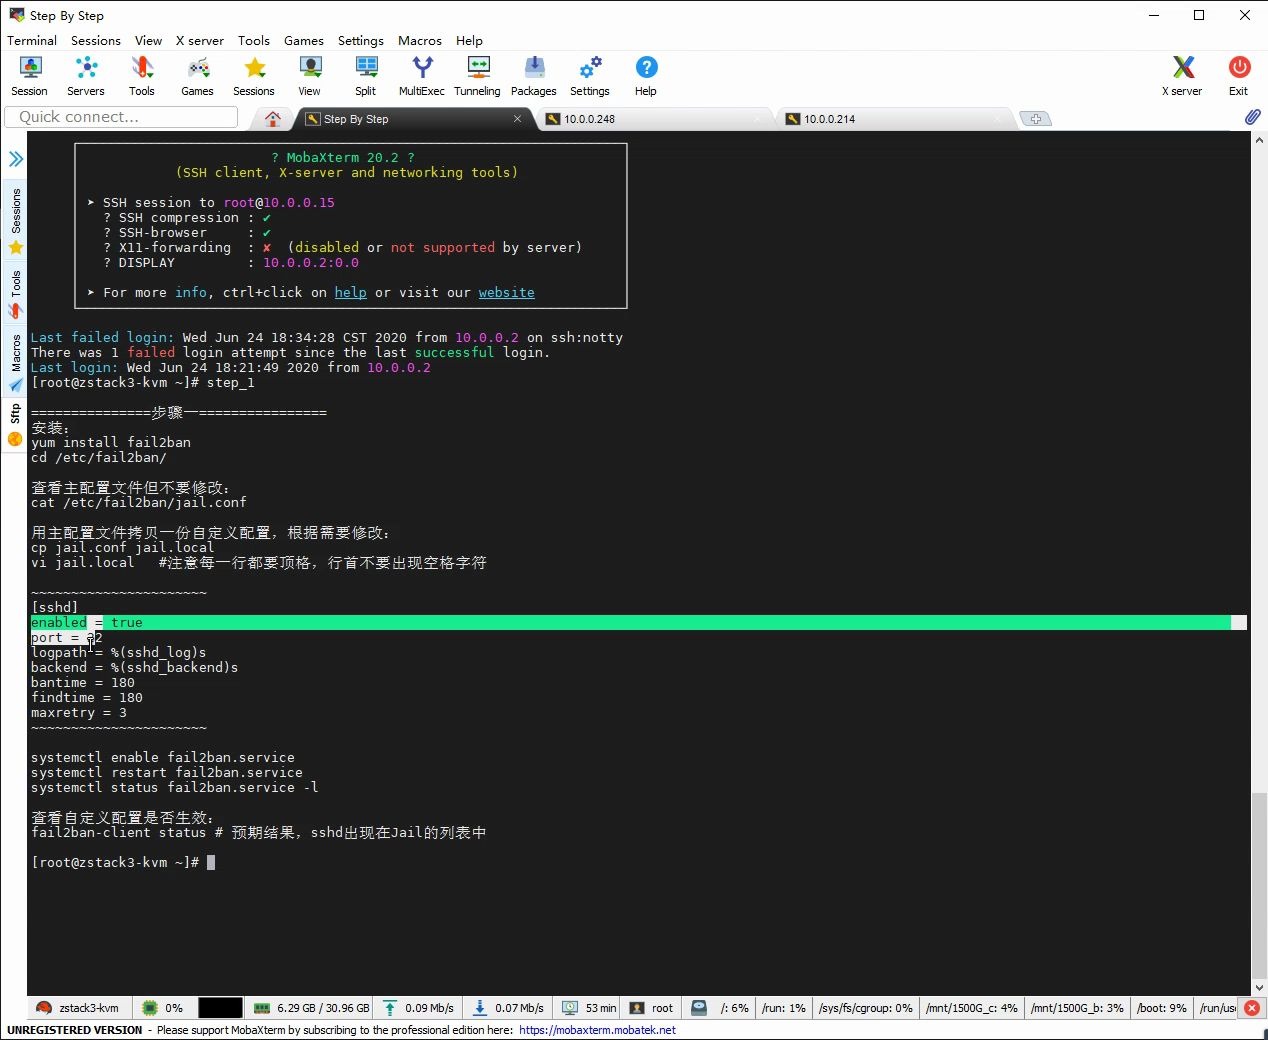Go to the Home tab icon

[272, 119]
